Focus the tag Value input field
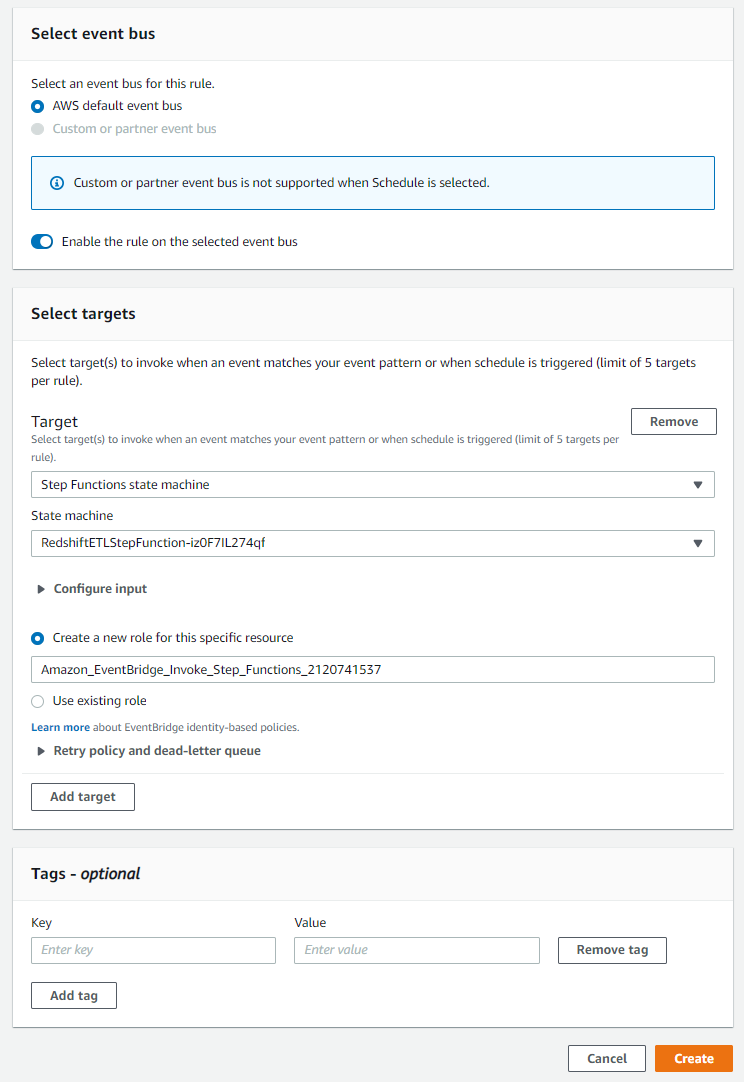The height and width of the screenshot is (1082, 744). click(x=416, y=950)
